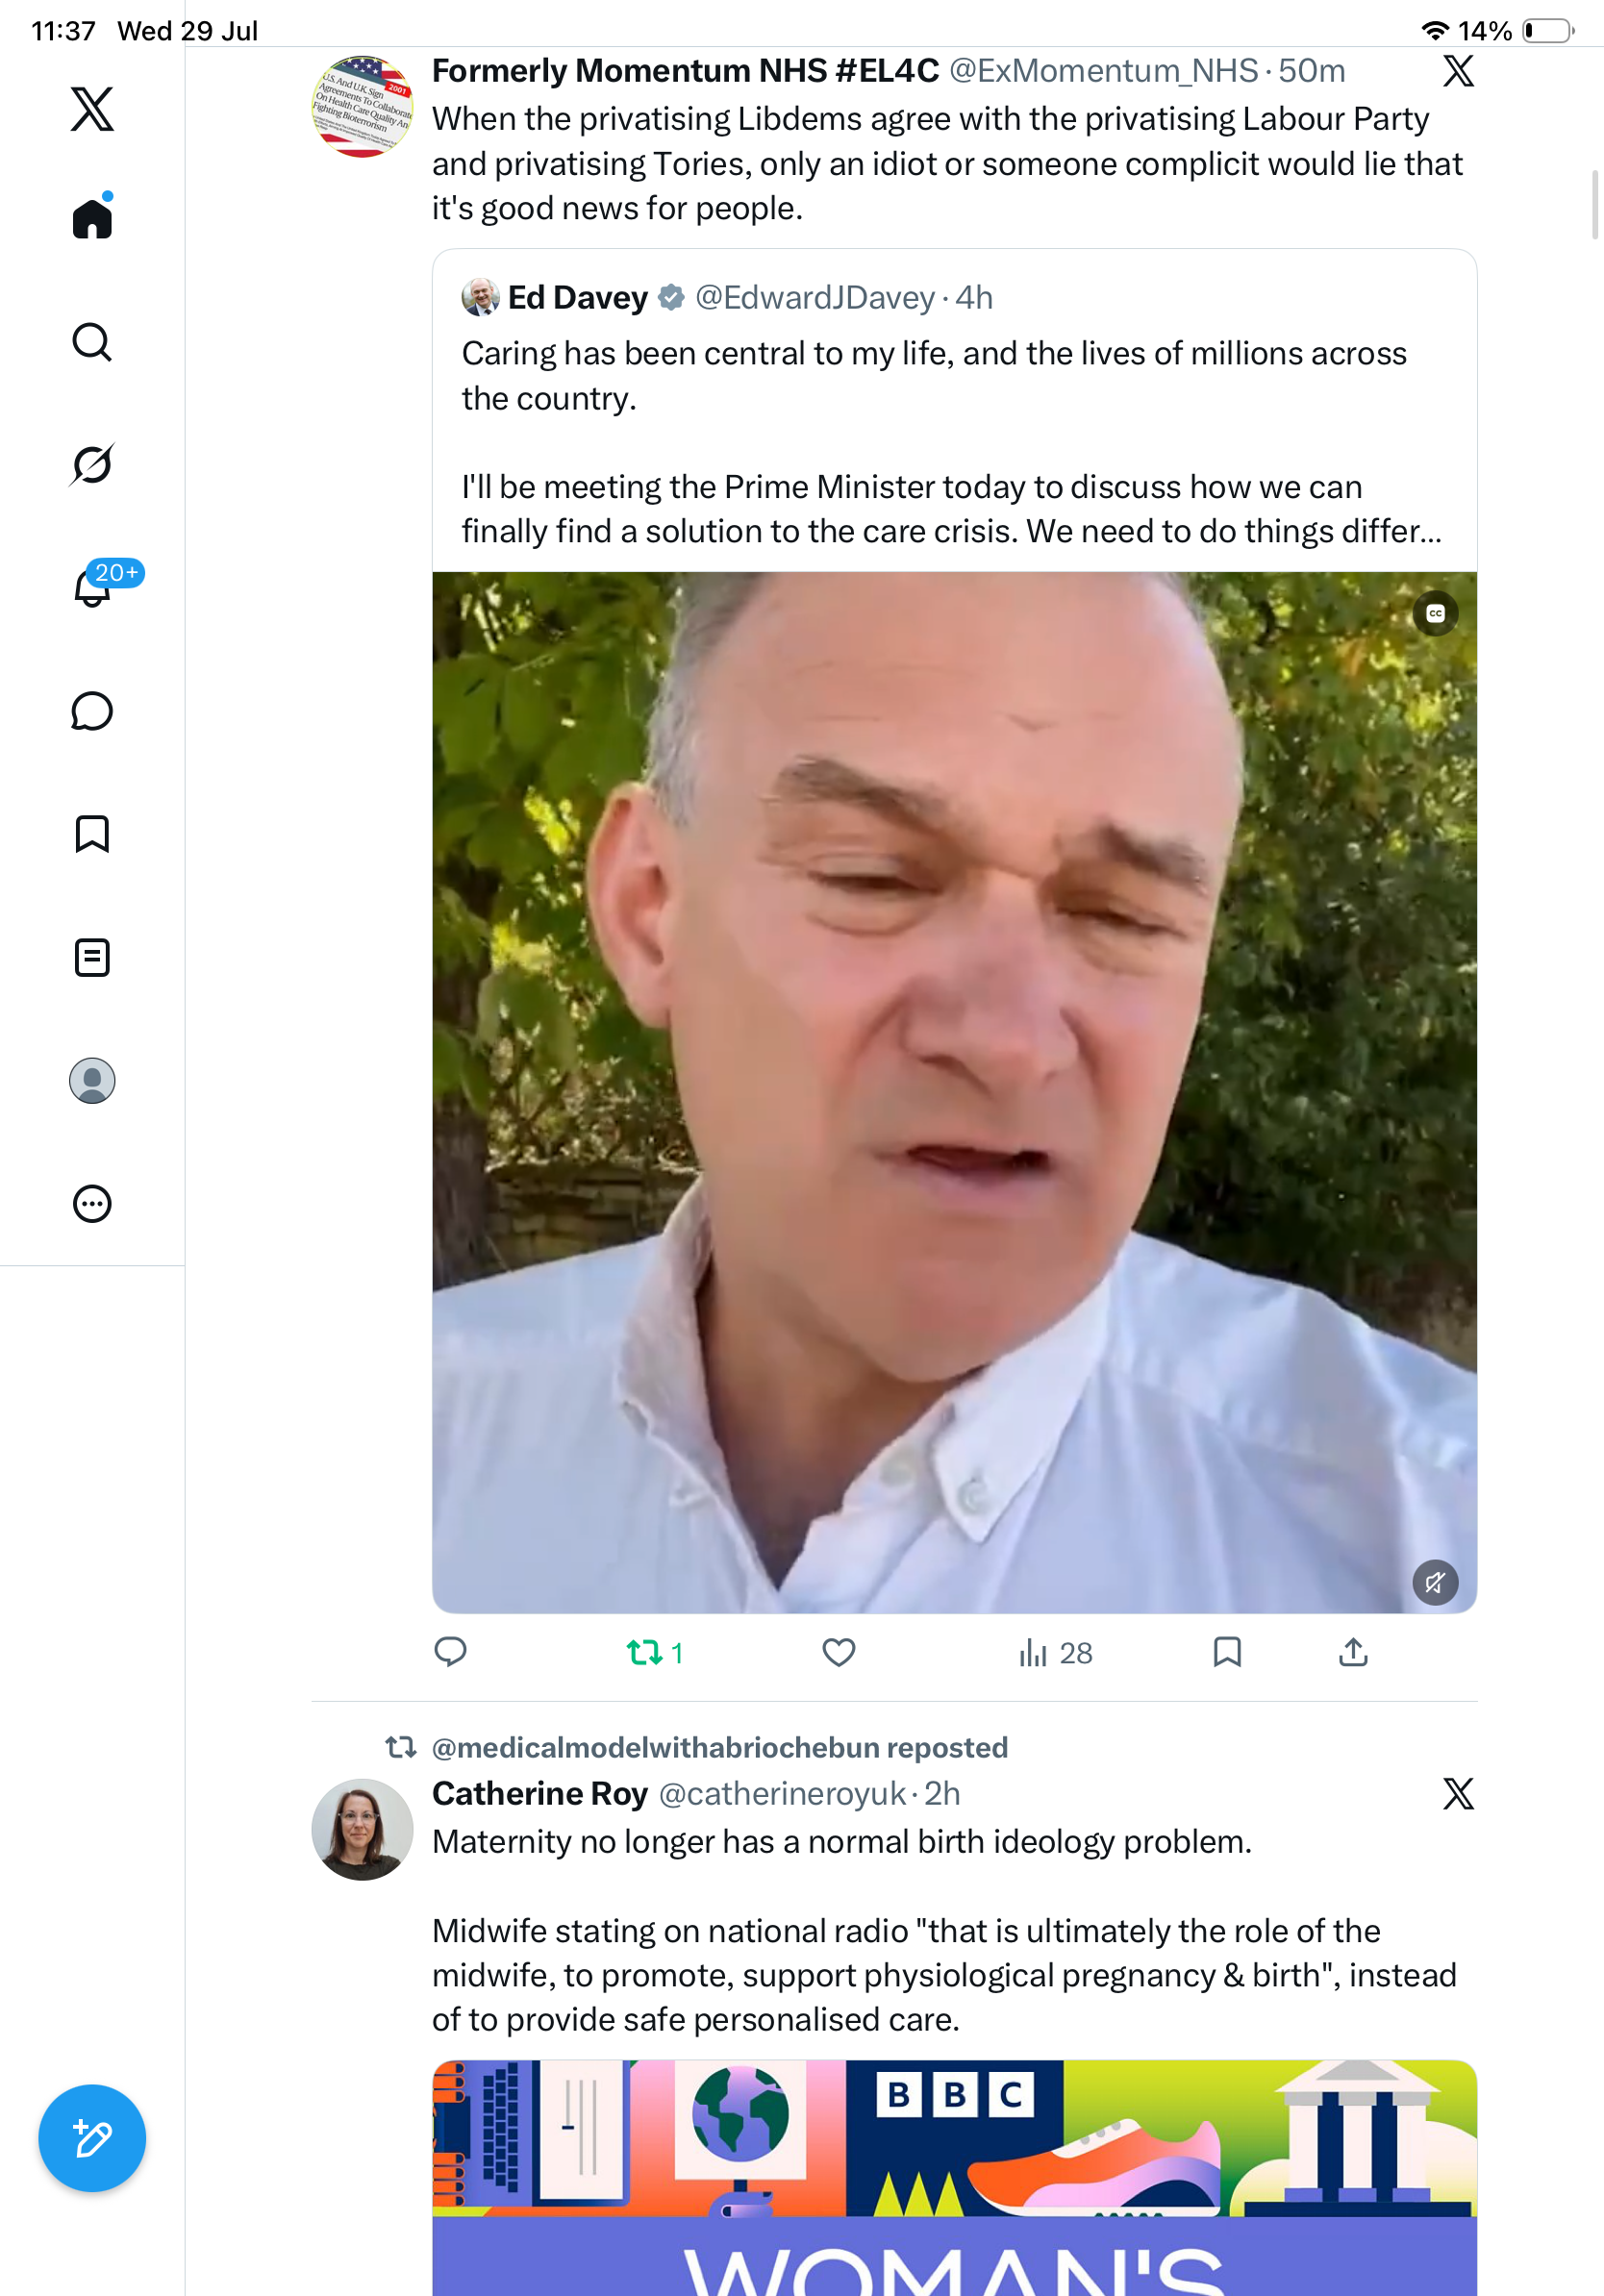Bookmark the Formerly Momentum NHS post

(x=1227, y=1653)
